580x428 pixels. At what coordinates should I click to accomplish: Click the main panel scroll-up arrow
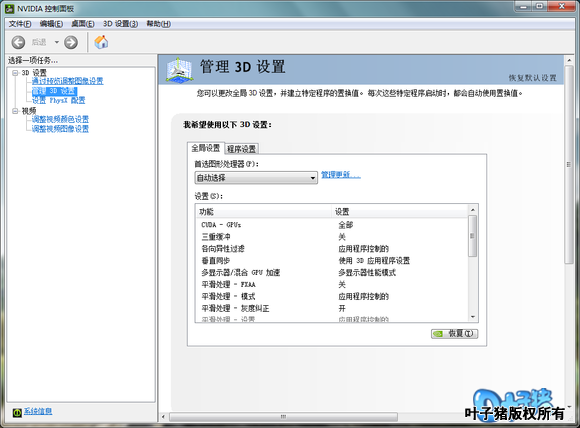coord(569,60)
